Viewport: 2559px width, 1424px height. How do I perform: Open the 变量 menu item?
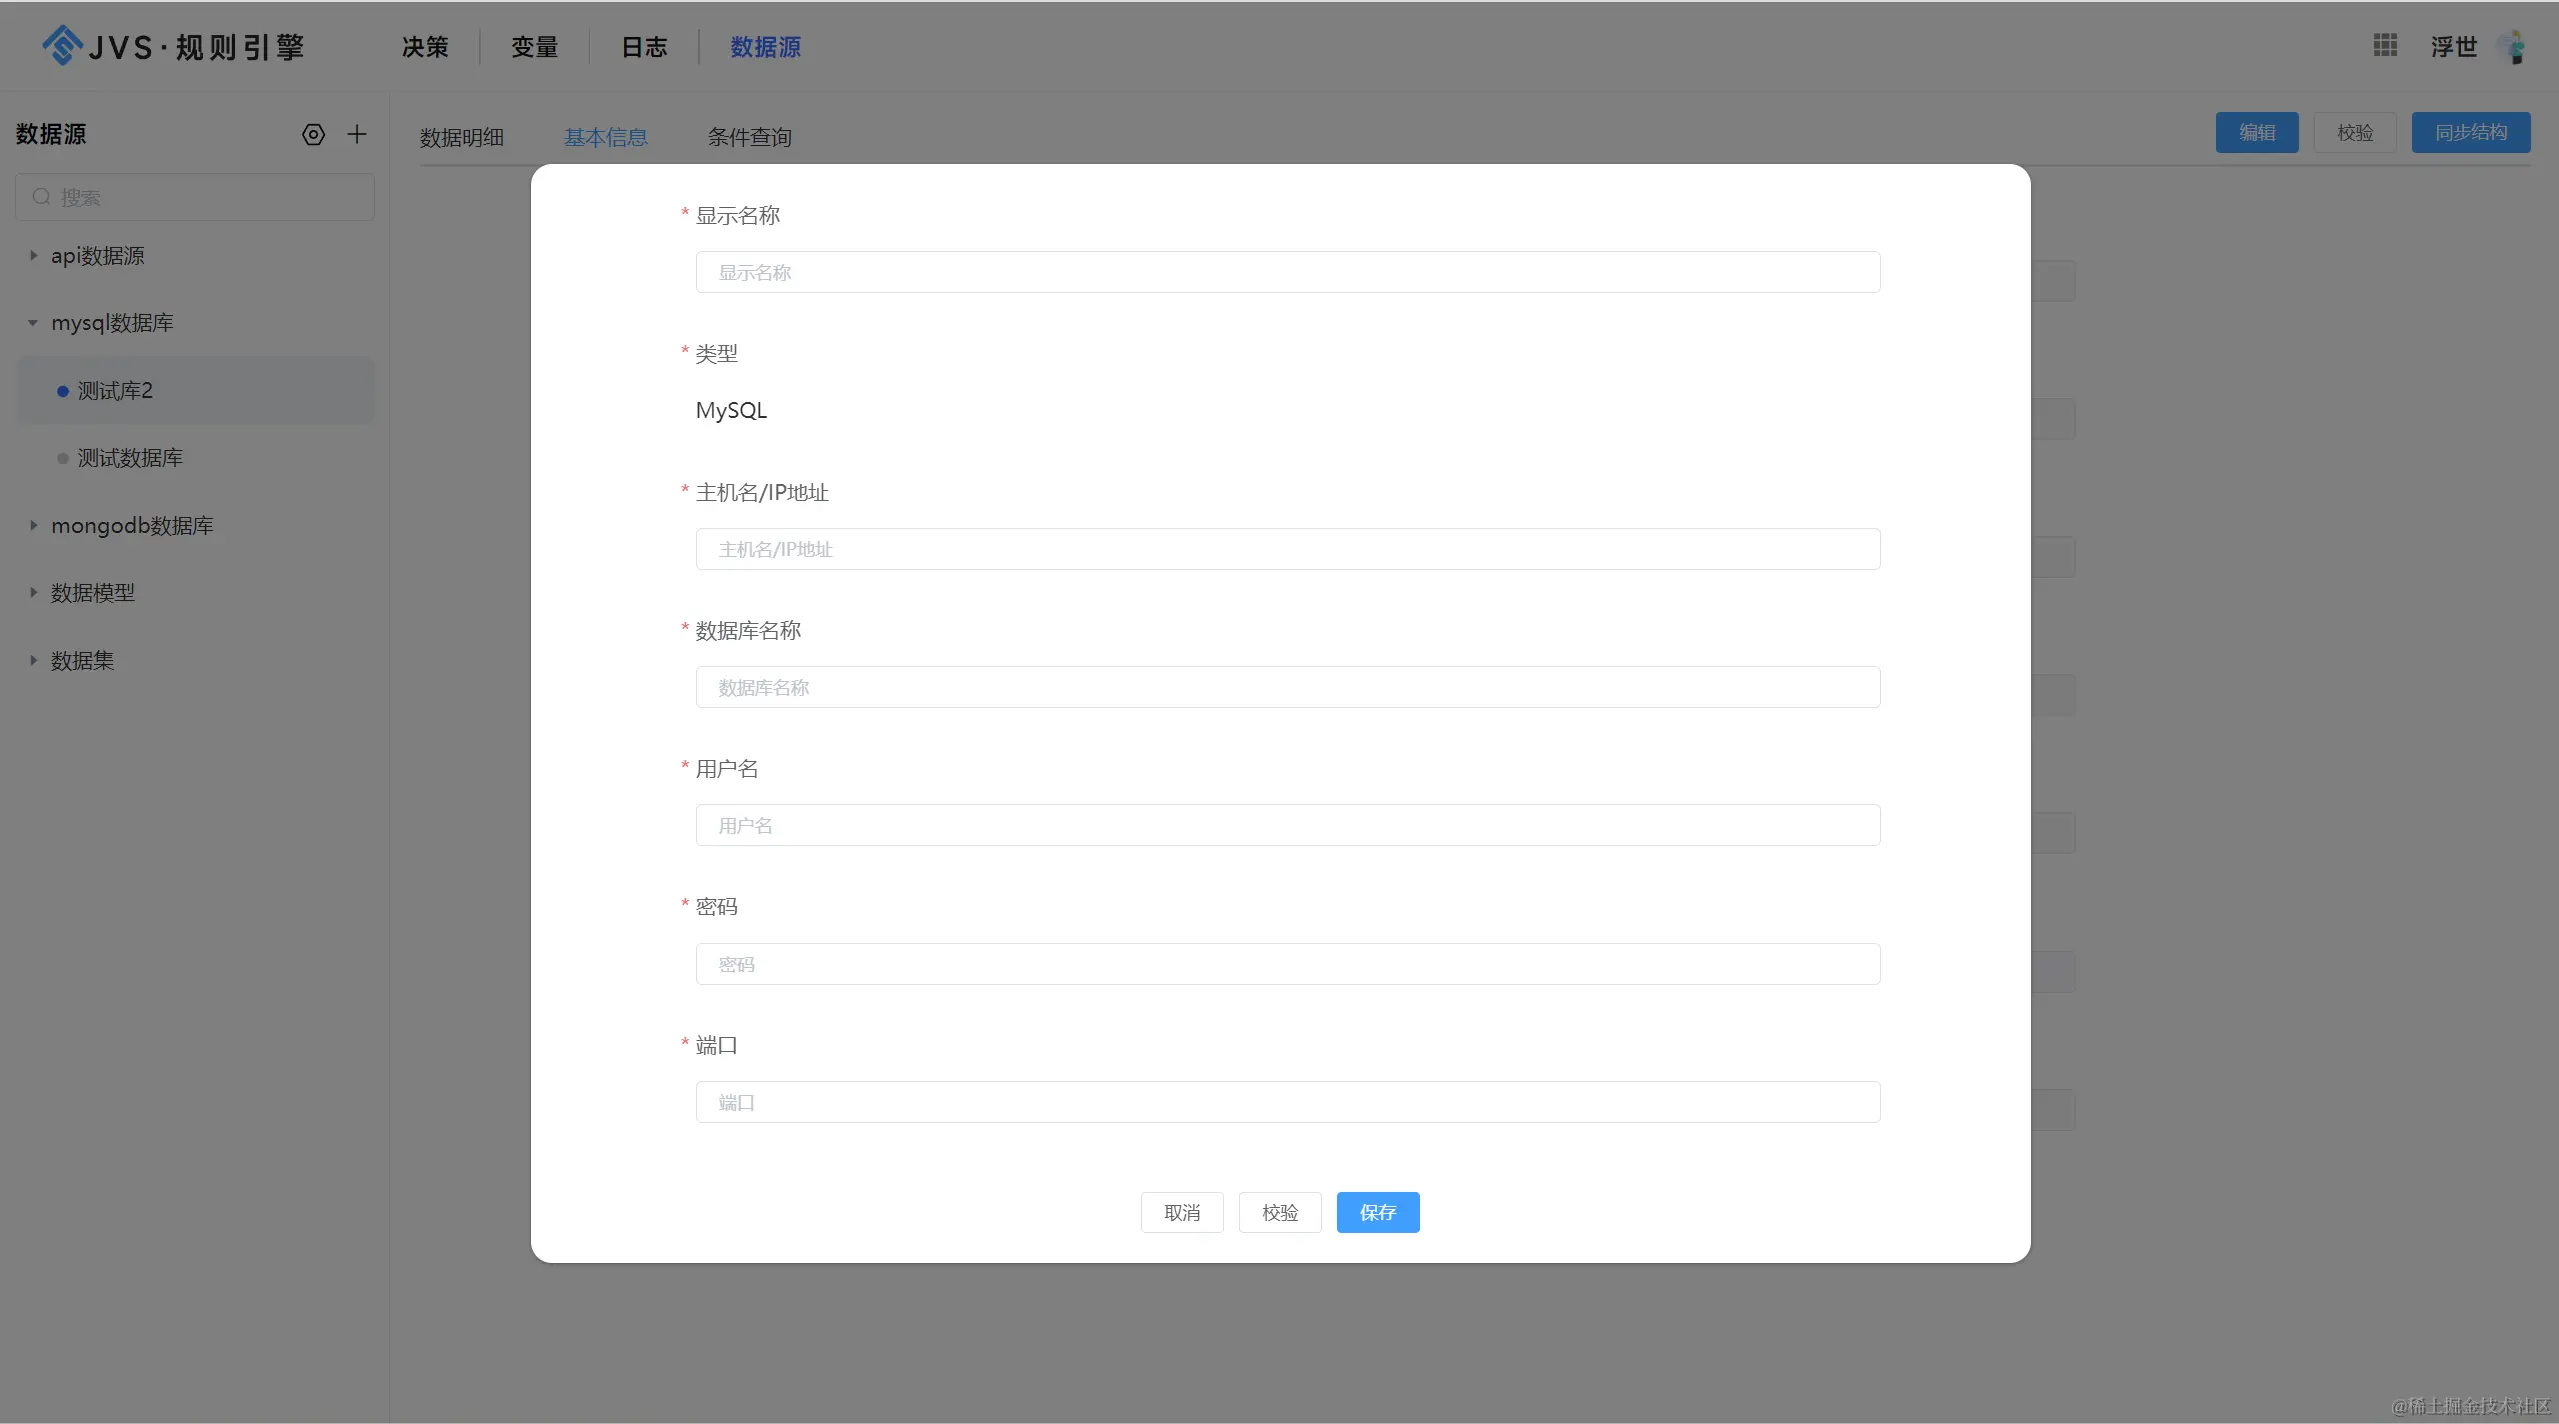click(x=534, y=47)
